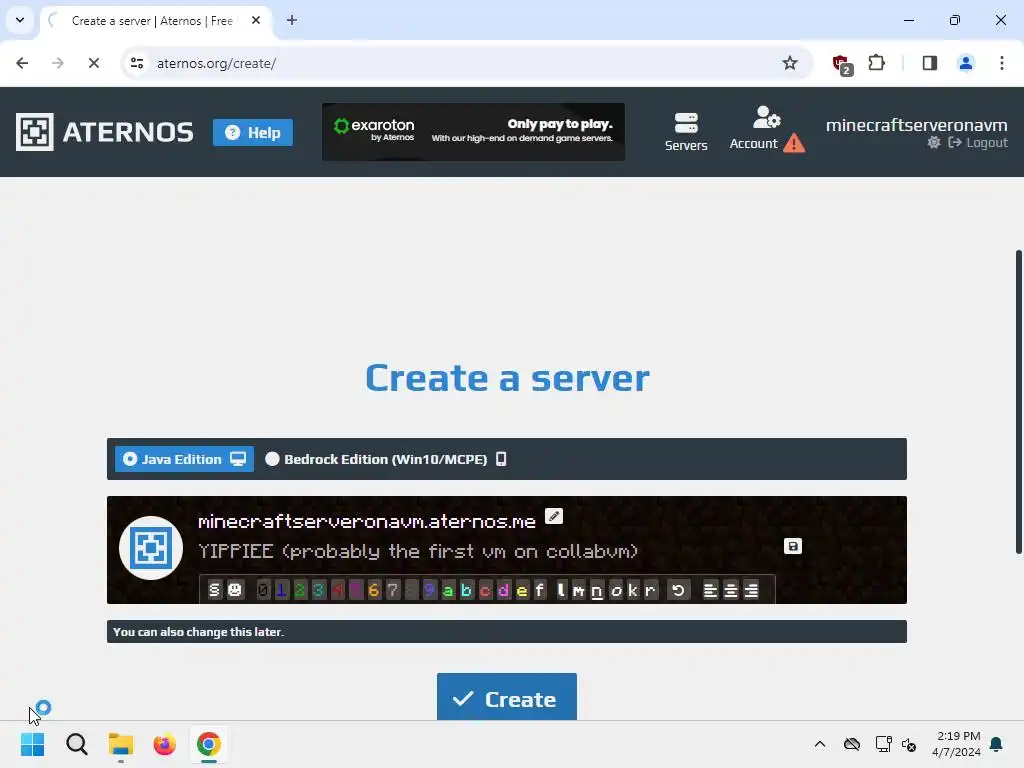
Task: Open File Explorer from taskbar
Action: pyautogui.click(x=121, y=744)
